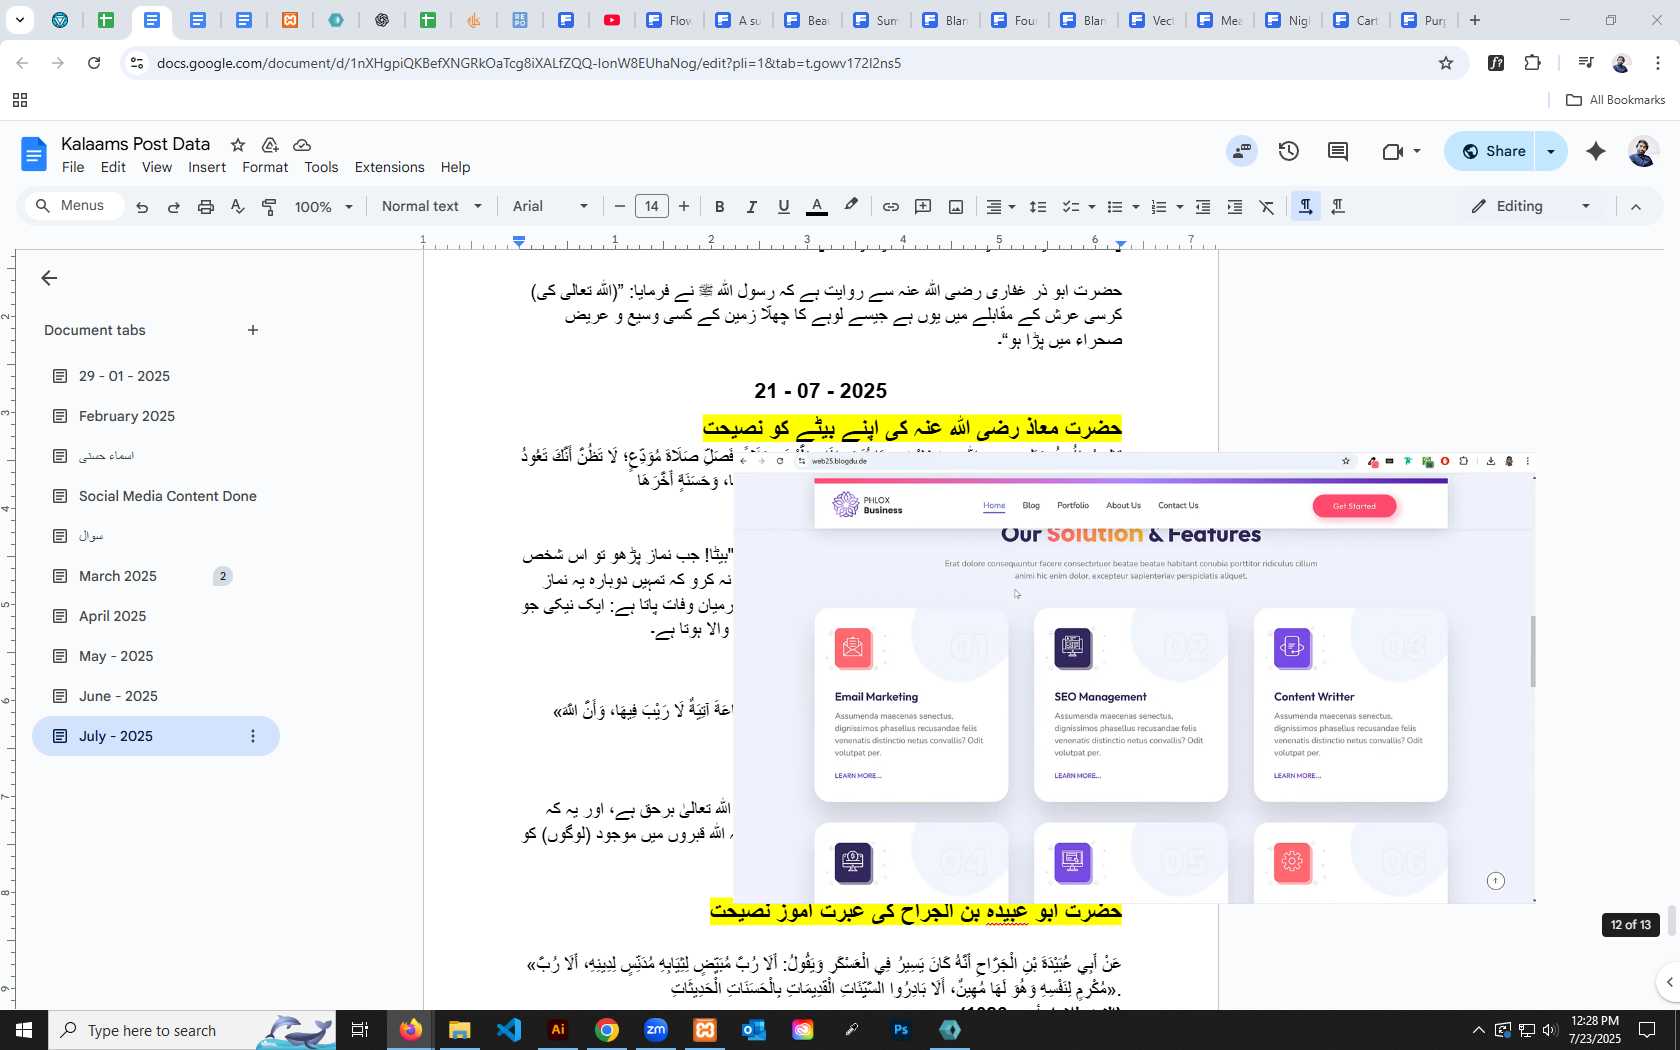Viewport: 1680px width, 1050px height.
Task: Click the Checklist icon
Action: coord(1070,207)
